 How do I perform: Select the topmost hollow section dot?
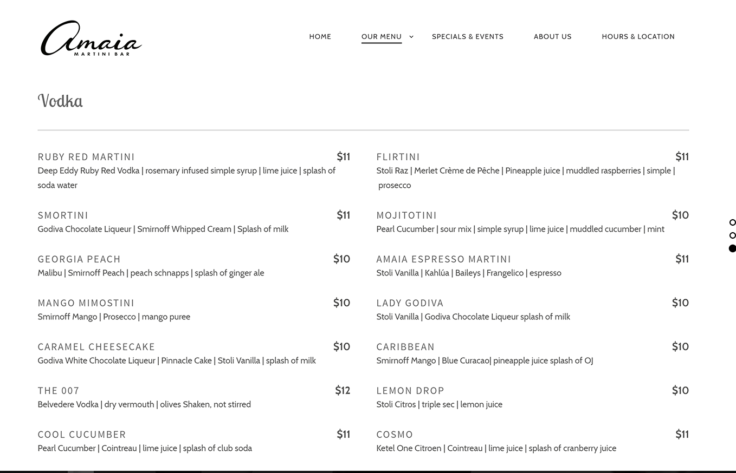(732, 222)
